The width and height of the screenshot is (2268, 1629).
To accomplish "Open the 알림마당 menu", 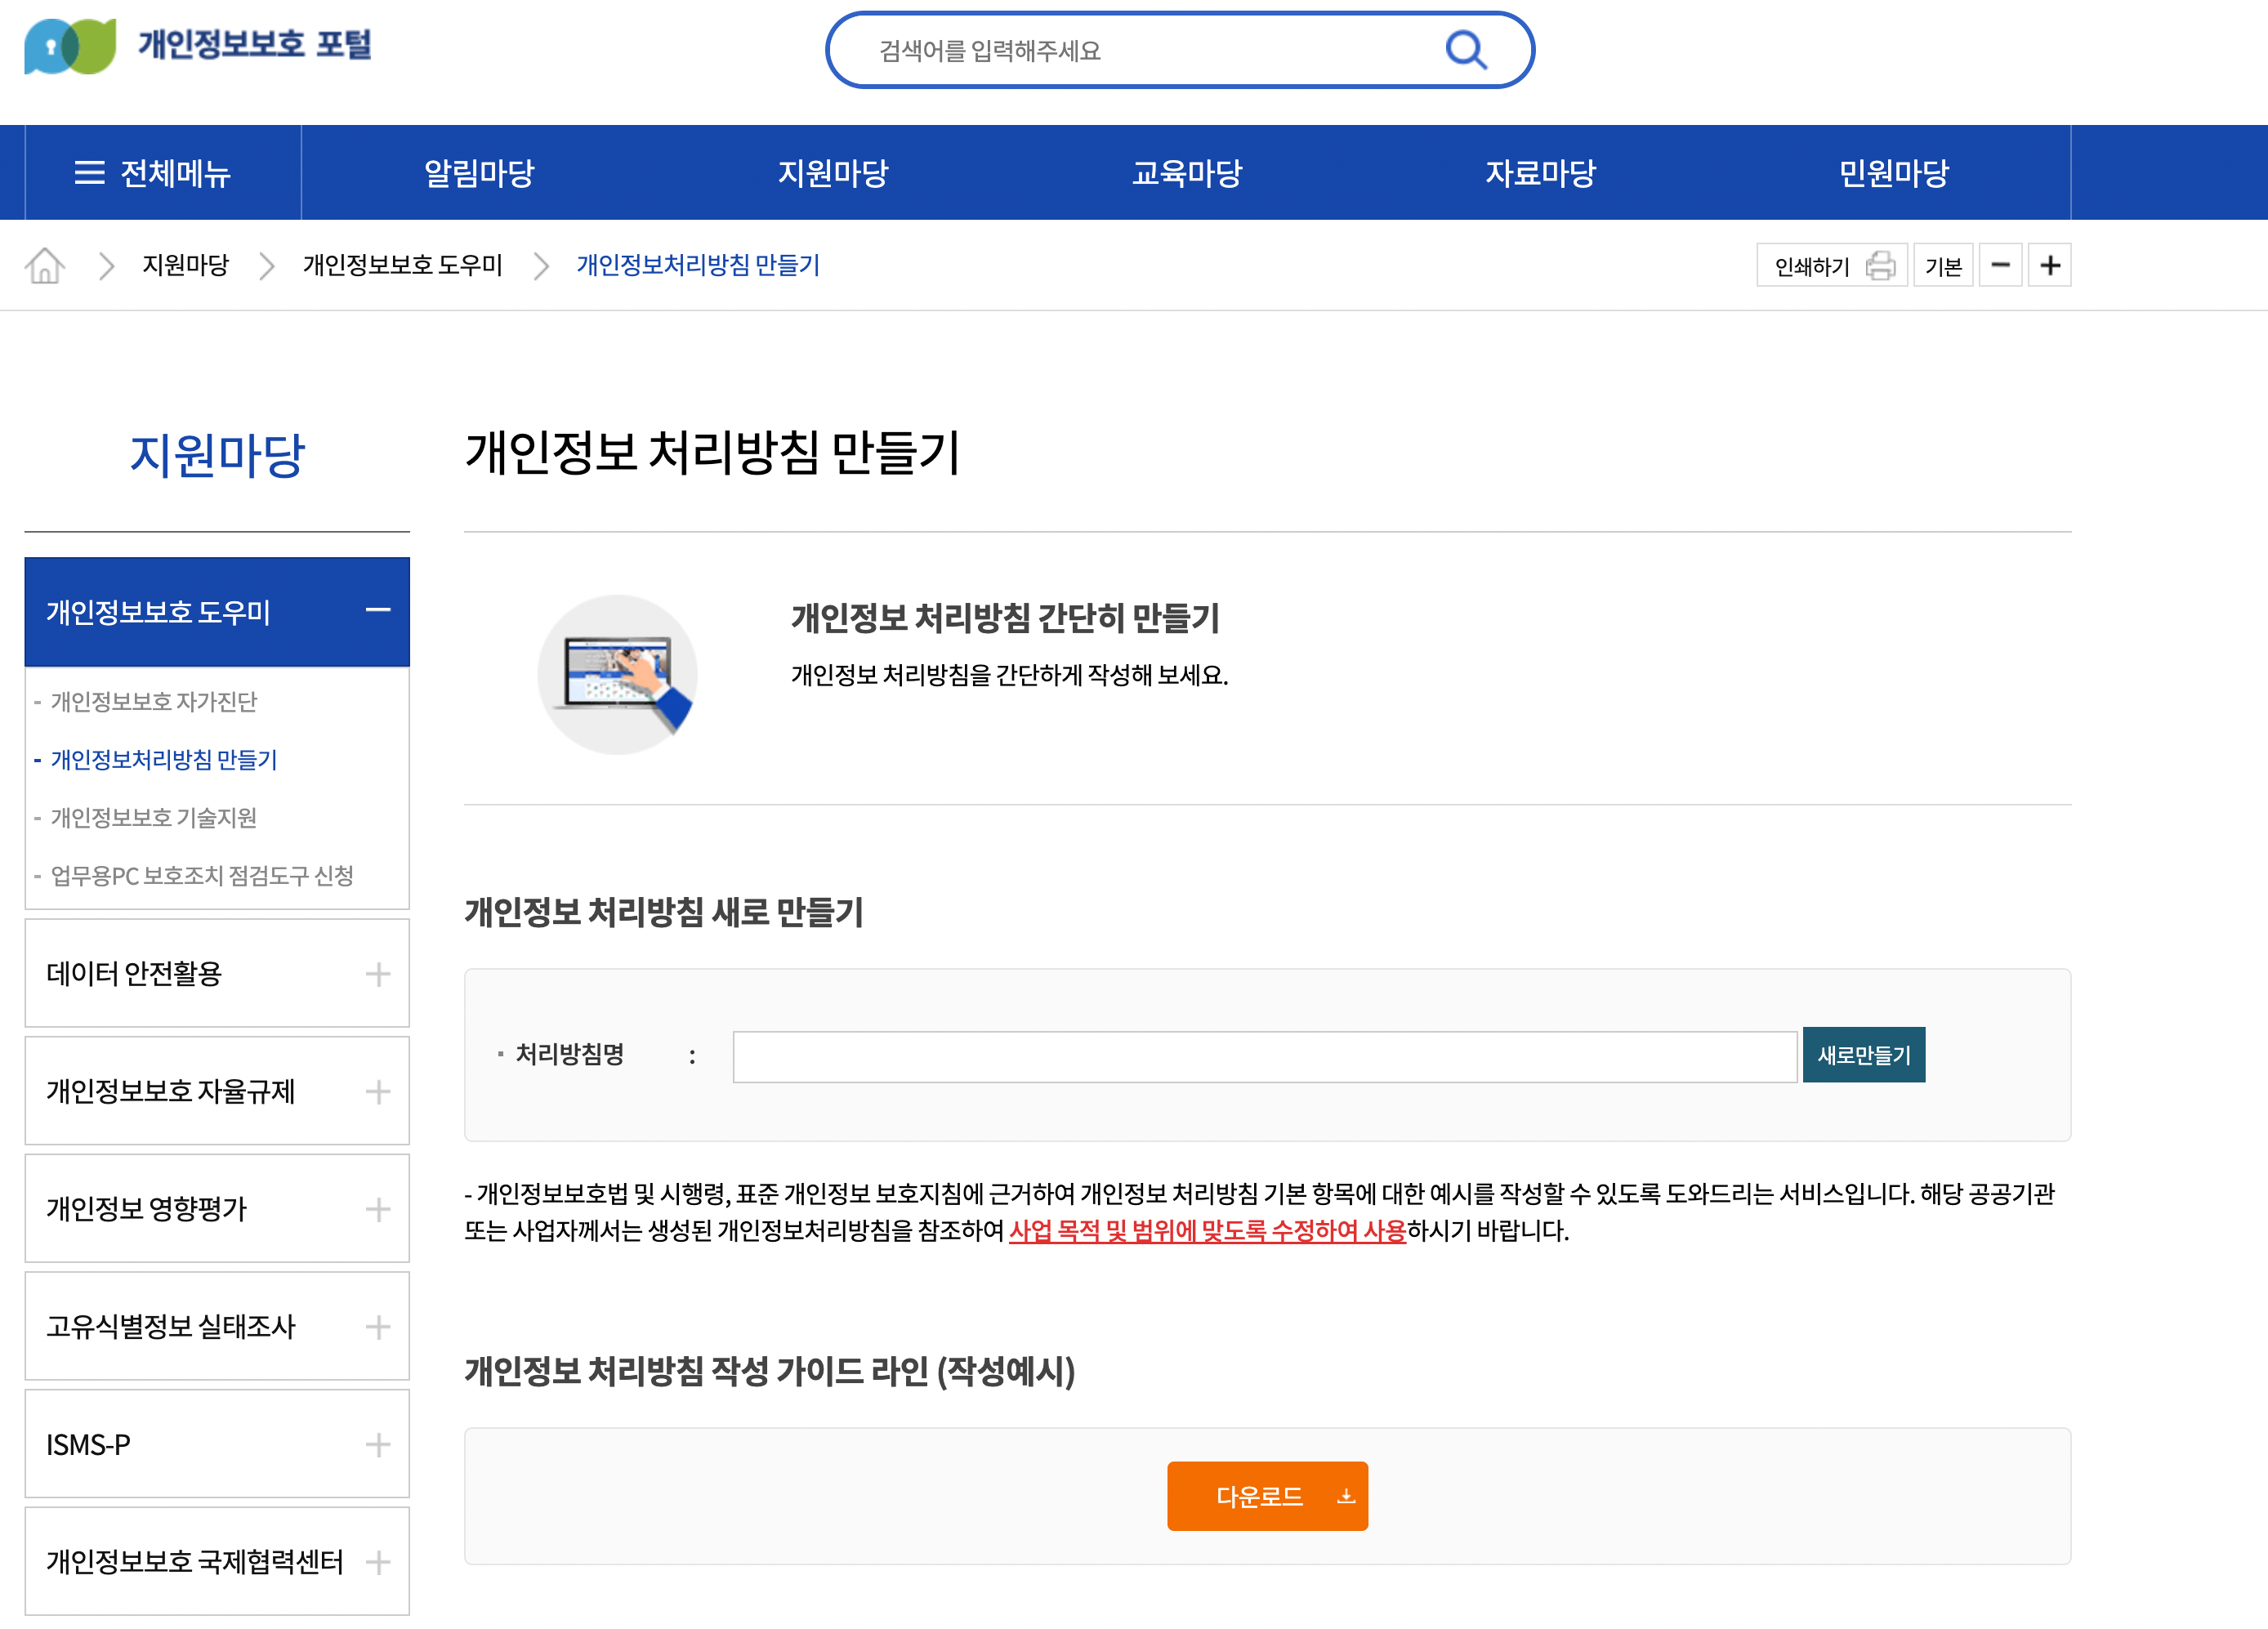I will pyautogui.click(x=479, y=173).
